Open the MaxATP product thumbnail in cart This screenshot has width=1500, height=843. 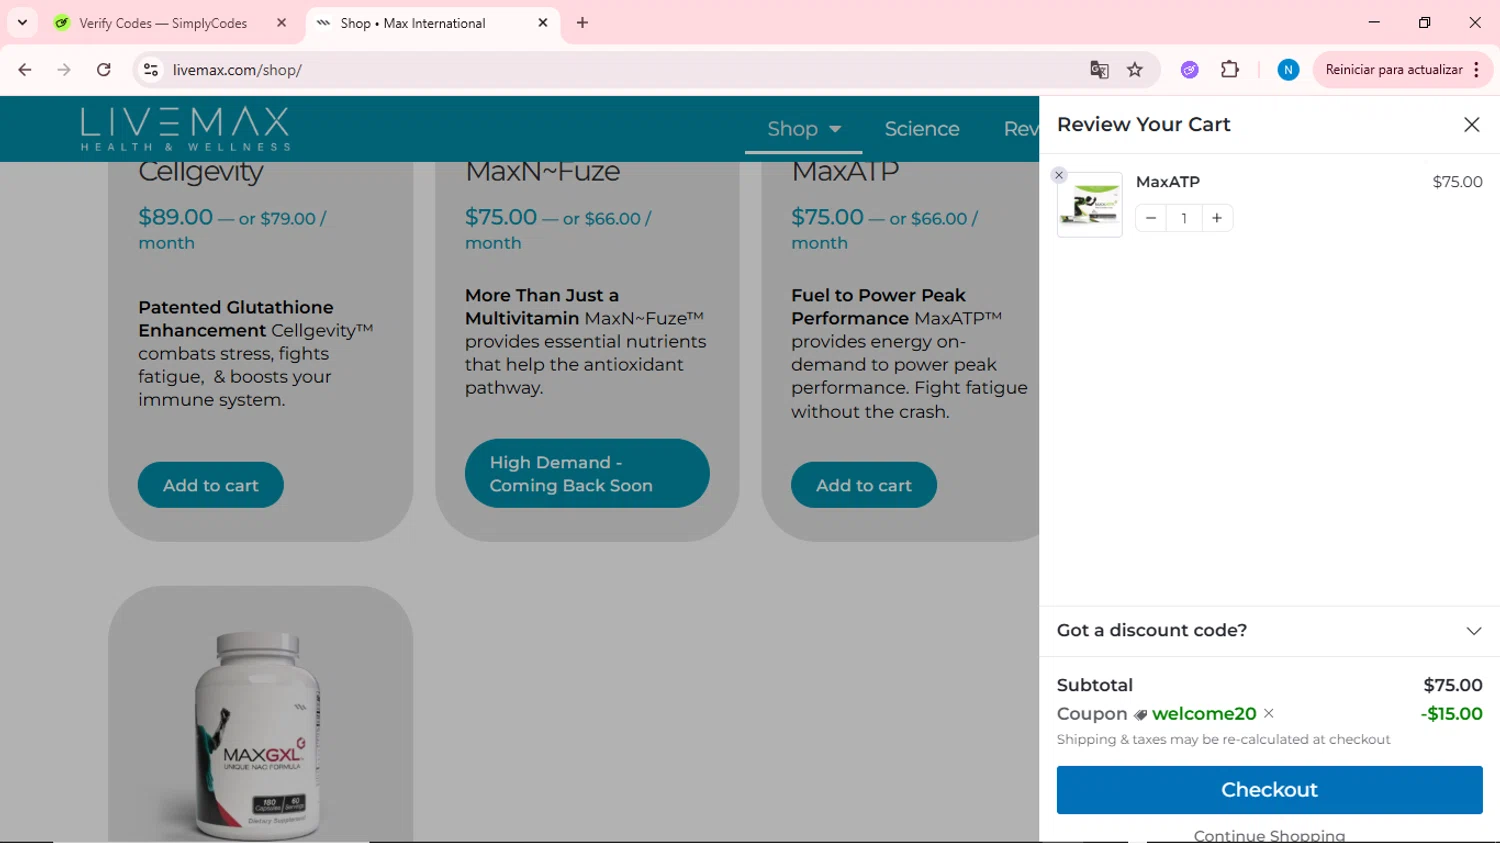pyautogui.click(x=1090, y=205)
